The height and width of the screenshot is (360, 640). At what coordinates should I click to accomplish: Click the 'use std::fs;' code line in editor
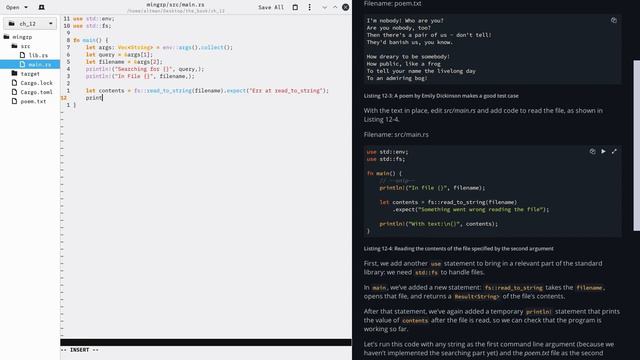(92, 26)
